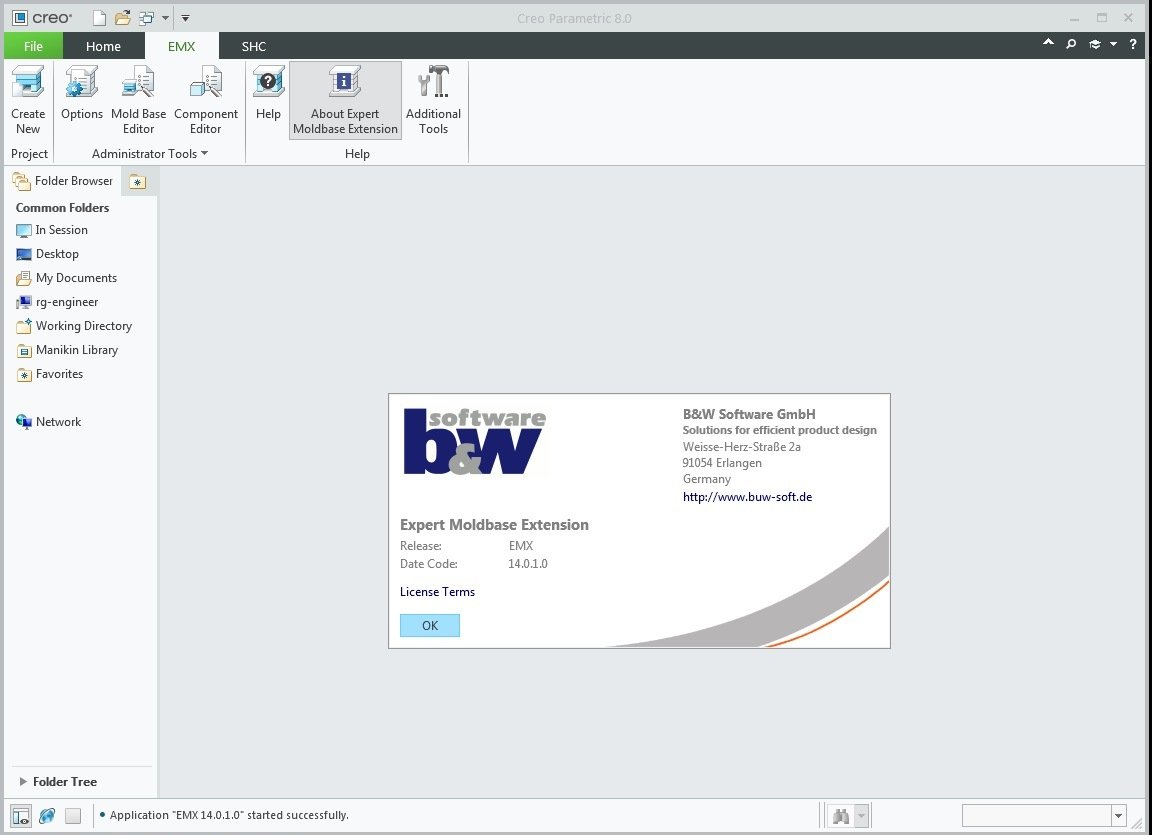Click About Expert Moldbase Extension

point(345,100)
